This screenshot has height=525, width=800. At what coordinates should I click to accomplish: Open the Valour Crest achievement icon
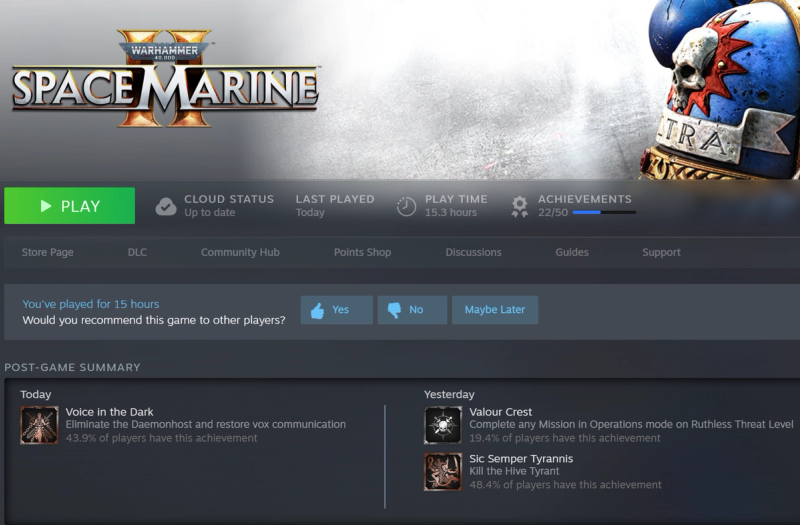click(443, 425)
